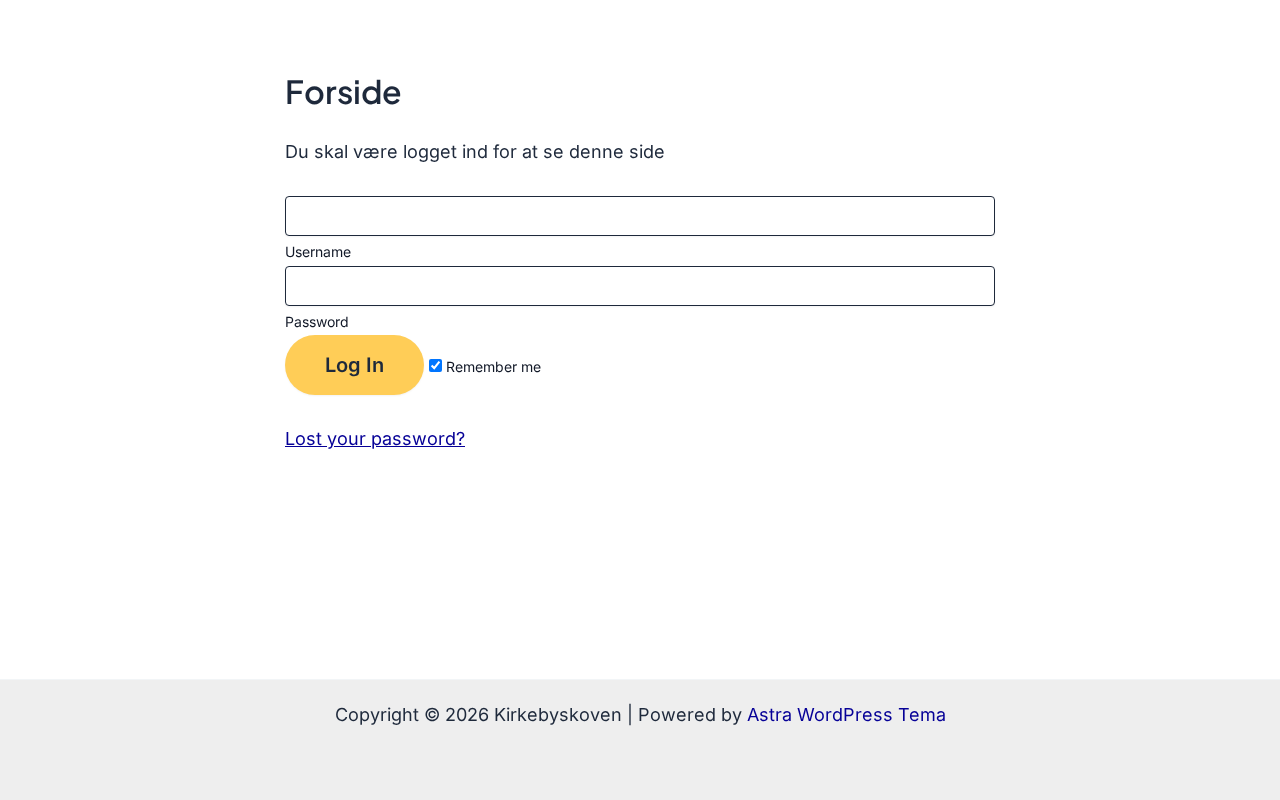Click the 'Powered by' footer text
The width and height of the screenshot is (1280, 800).
[689, 715]
